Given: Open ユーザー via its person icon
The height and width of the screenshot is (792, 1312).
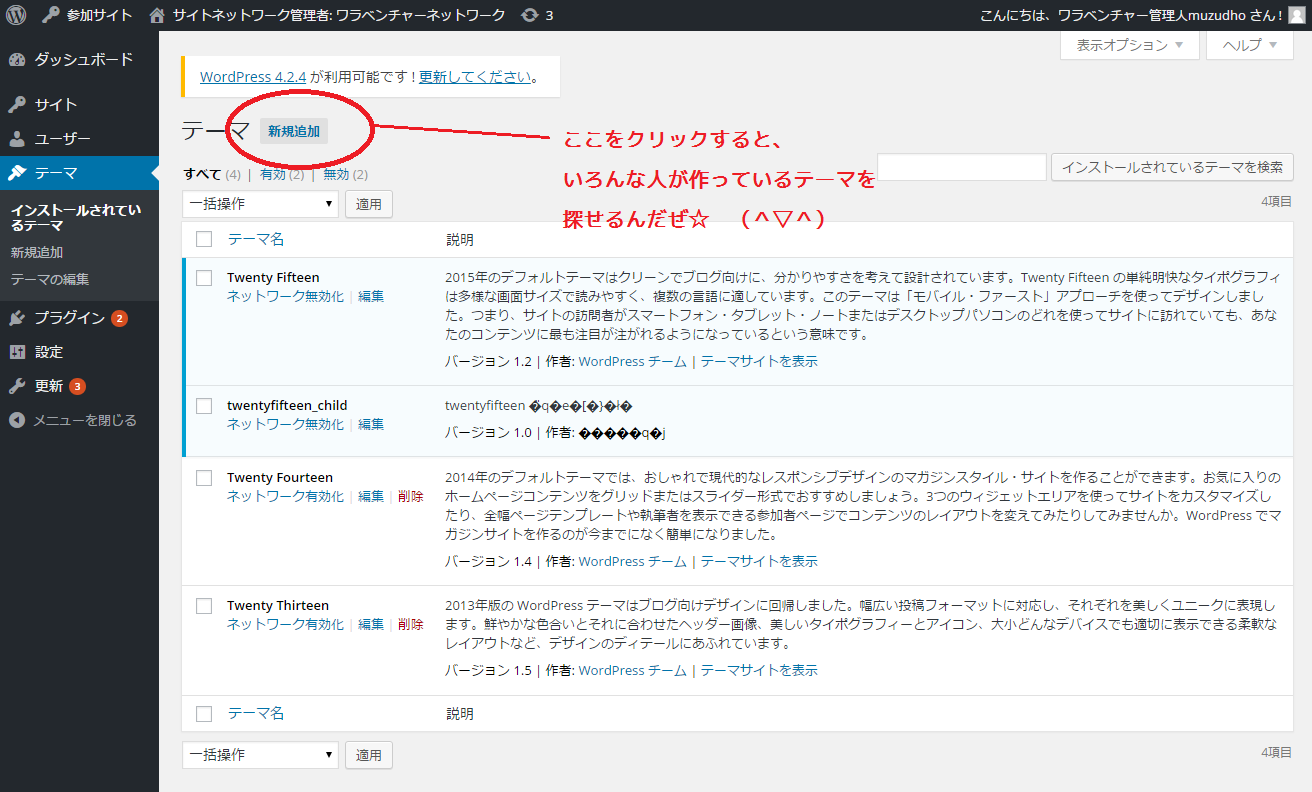Looking at the screenshot, I should click(x=17, y=139).
